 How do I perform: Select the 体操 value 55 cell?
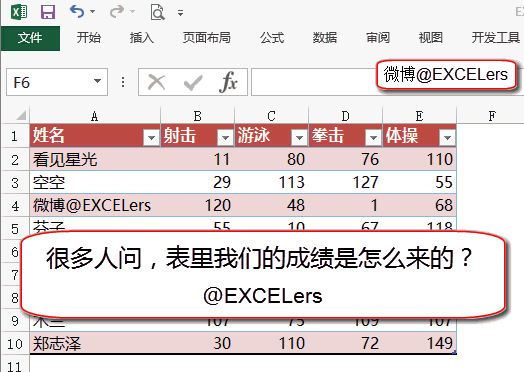click(419, 182)
